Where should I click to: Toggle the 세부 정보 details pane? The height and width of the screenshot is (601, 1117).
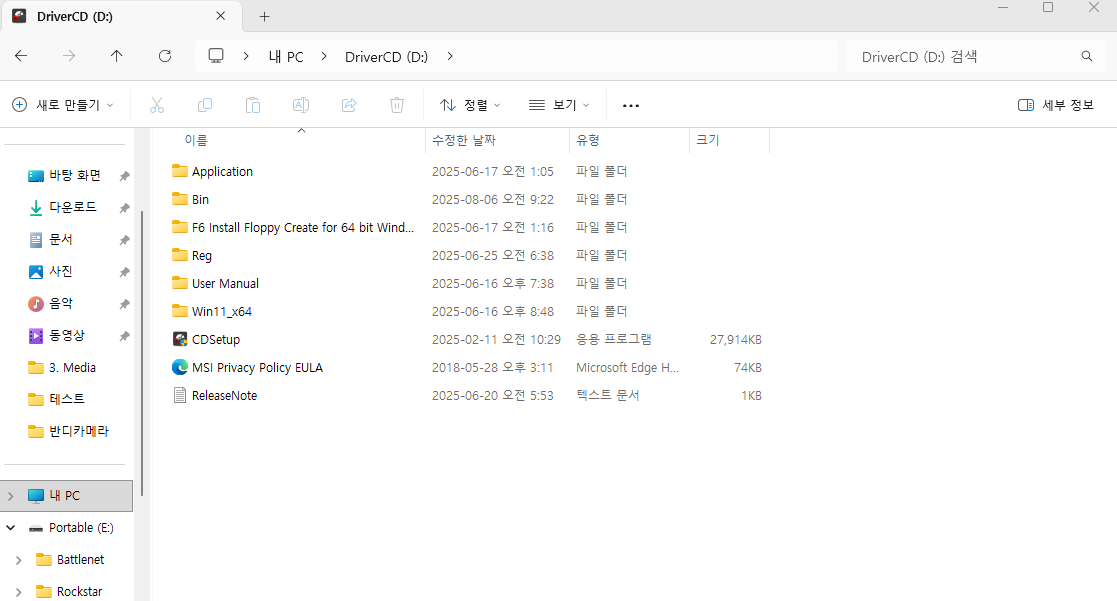click(x=1055, y=105)
